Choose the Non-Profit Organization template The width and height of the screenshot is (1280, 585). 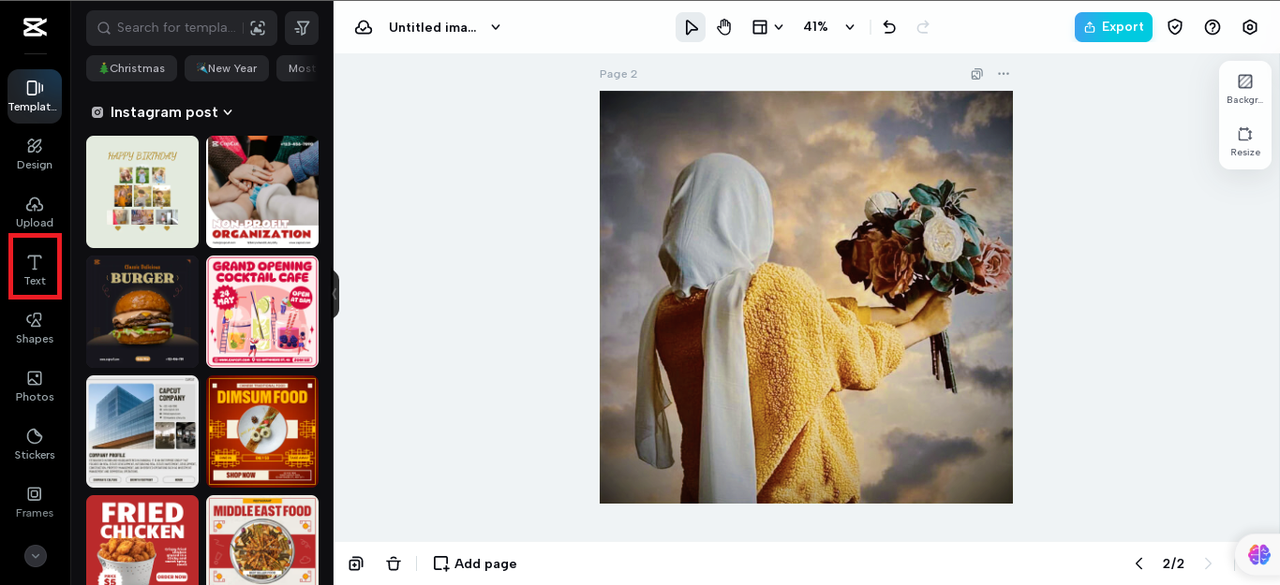[x=262, y=192]
